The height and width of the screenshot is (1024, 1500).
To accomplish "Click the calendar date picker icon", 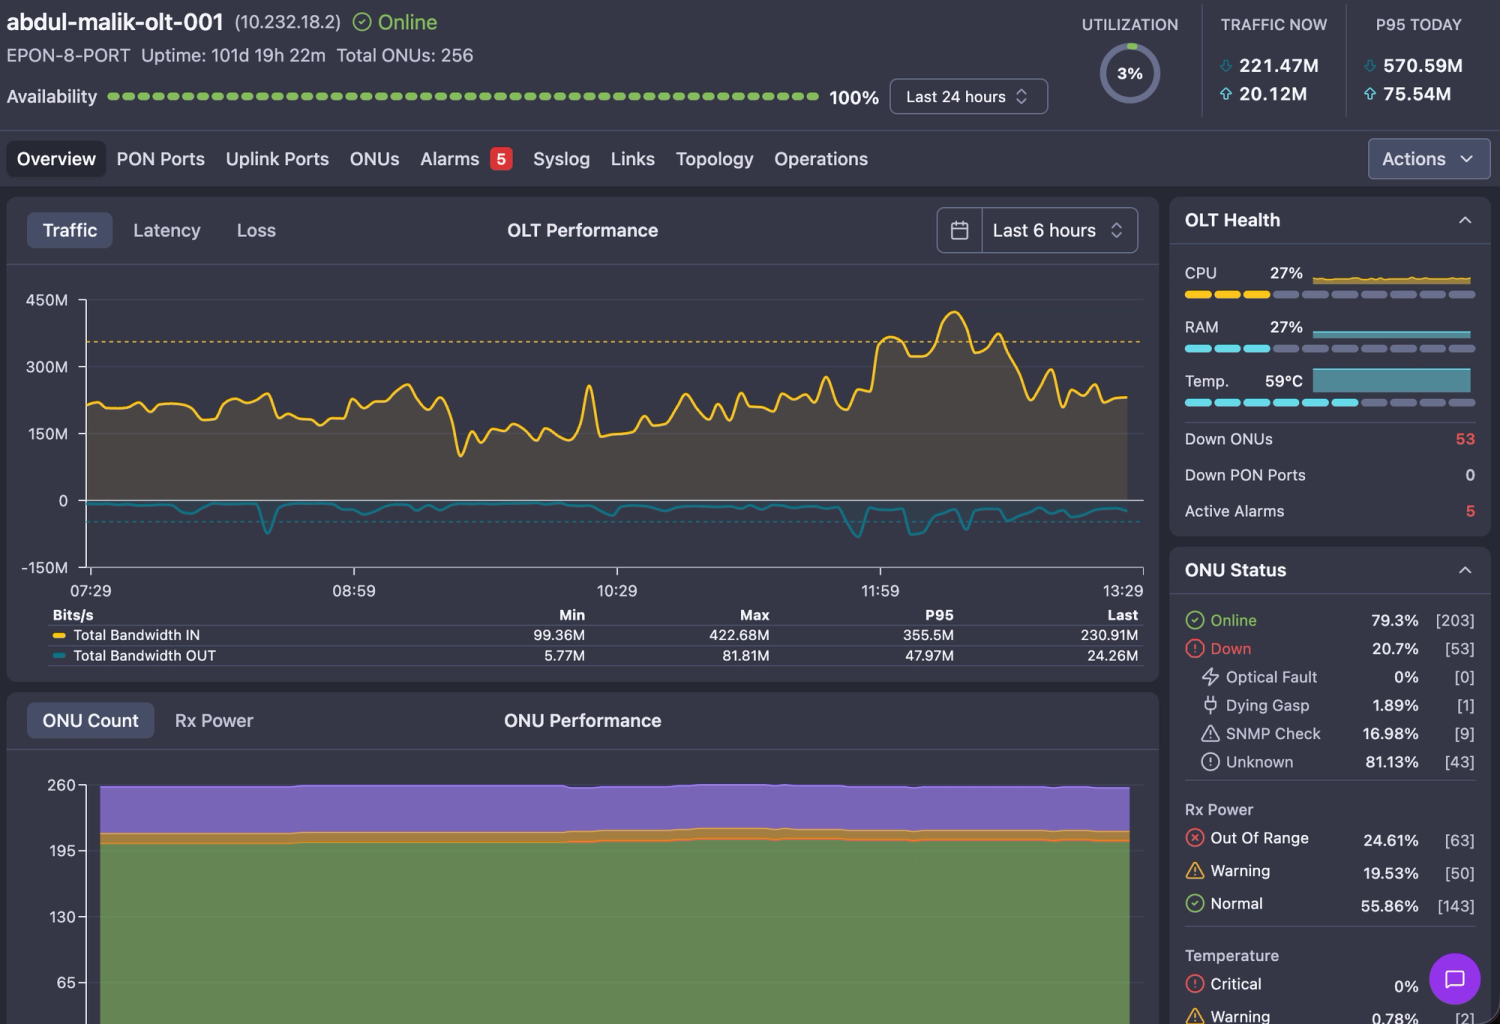I will [x=959, y=230].
